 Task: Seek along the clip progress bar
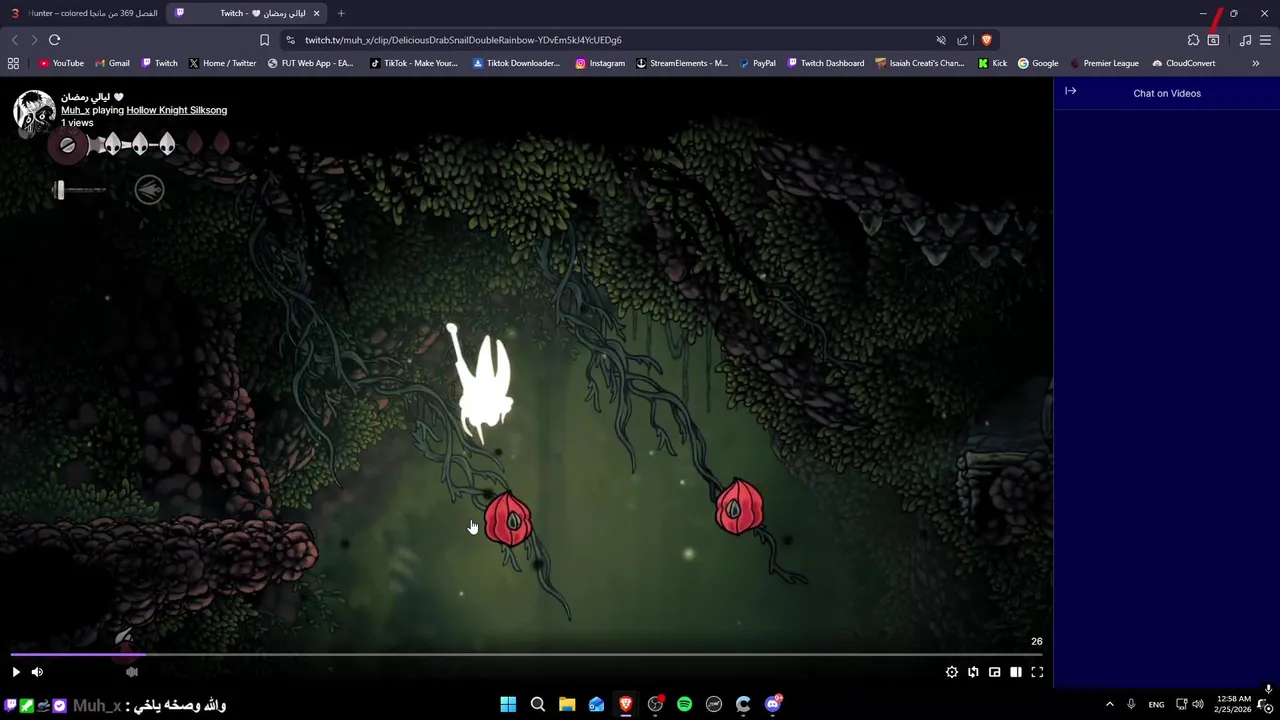tap(526, 655)
